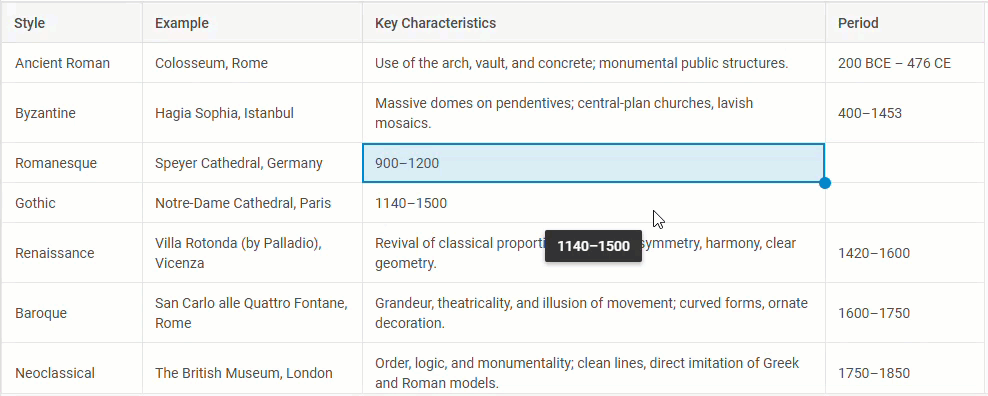Click the Example column header

click(x=253, y=23)
